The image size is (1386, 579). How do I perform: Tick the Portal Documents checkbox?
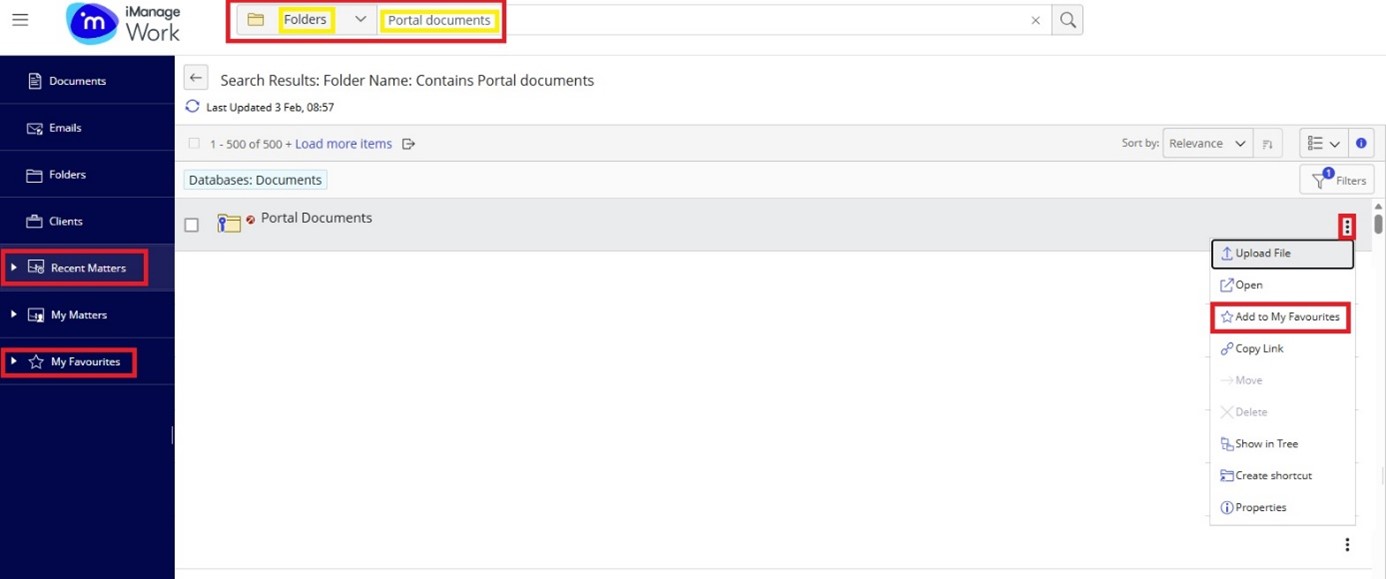click(x=191, y=224)
